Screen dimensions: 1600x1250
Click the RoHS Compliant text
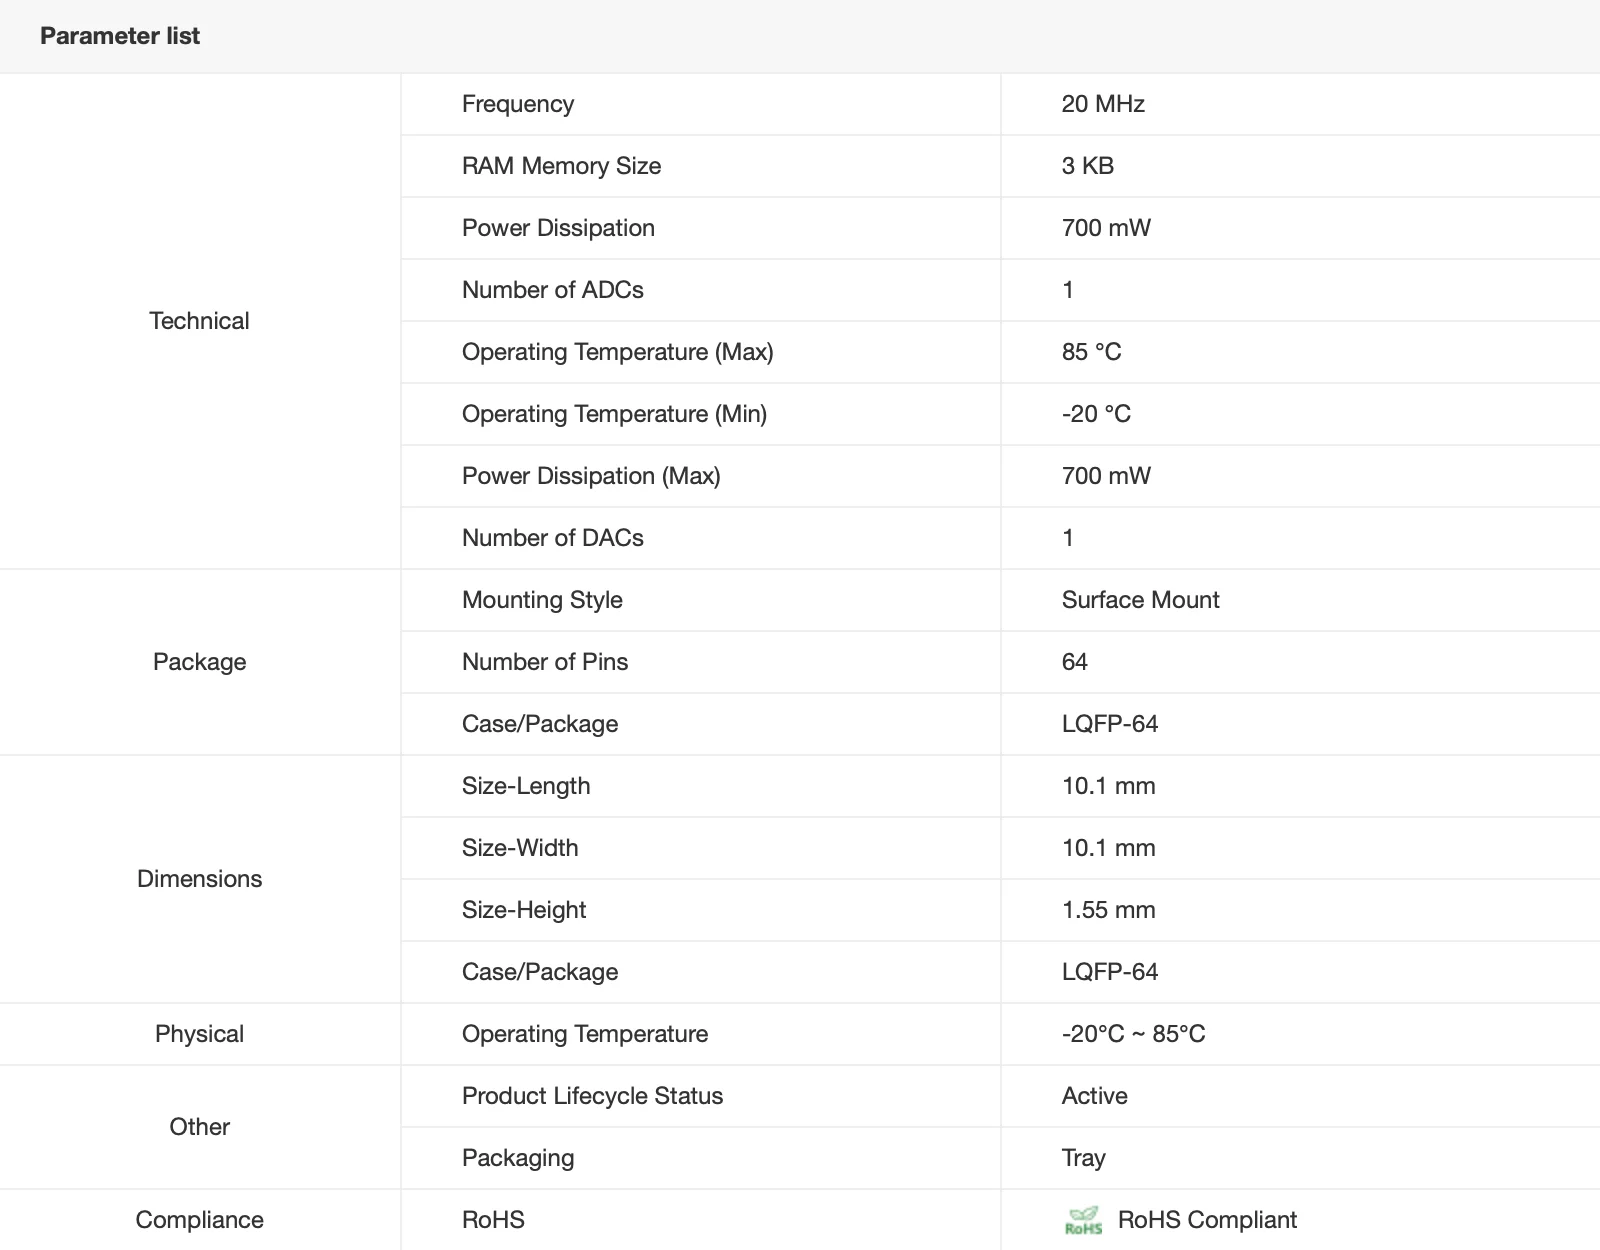point(1207,1220)
